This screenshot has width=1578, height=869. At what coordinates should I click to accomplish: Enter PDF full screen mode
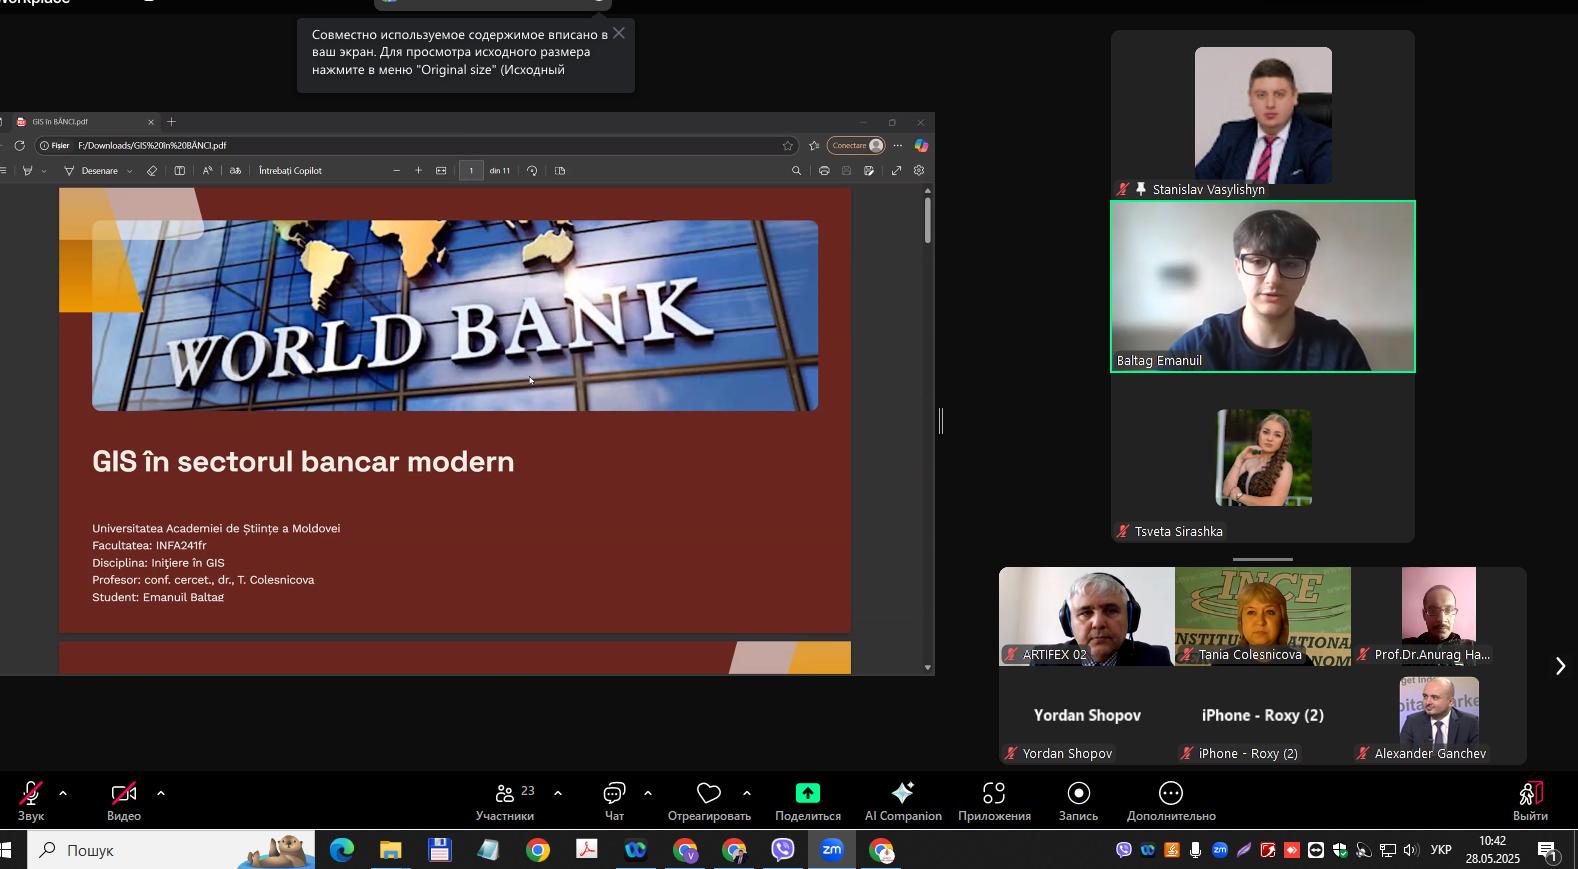(x=896, y=171)
